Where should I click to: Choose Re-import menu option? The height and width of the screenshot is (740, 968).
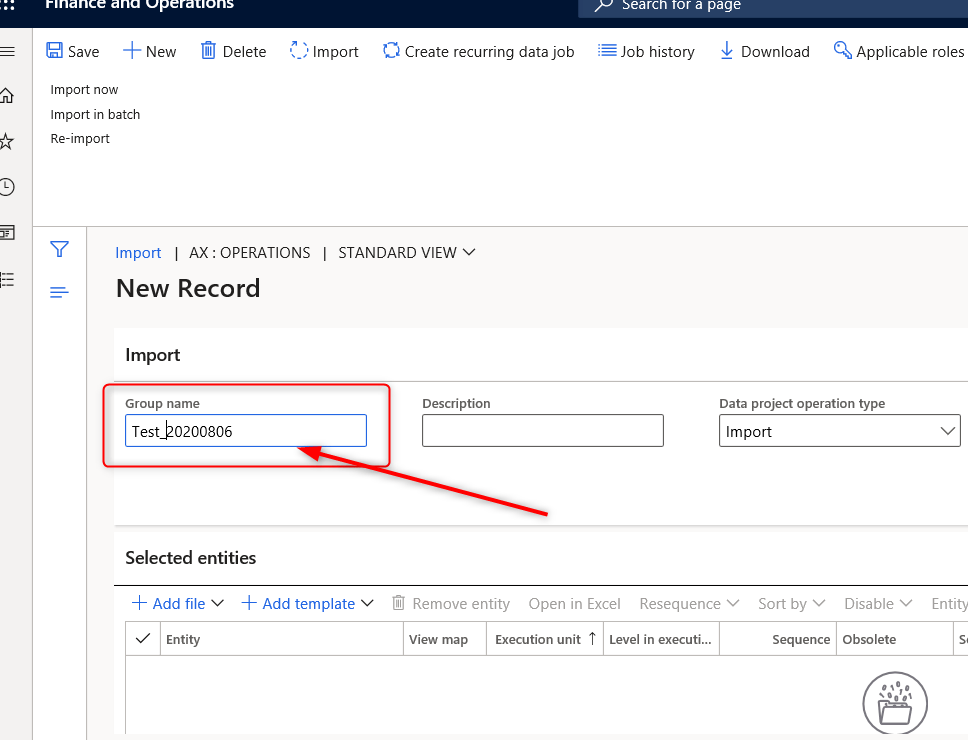pos(80,139)
